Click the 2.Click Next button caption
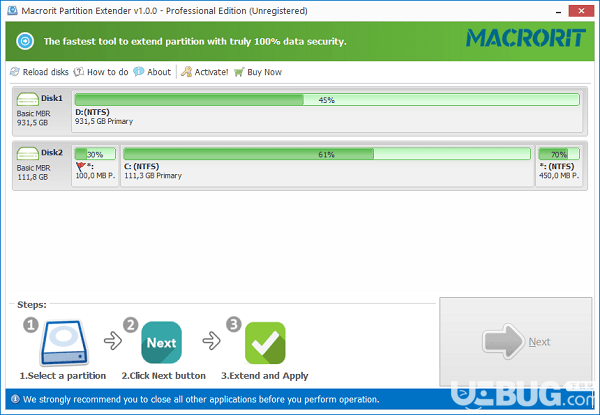 pos(164,376)
